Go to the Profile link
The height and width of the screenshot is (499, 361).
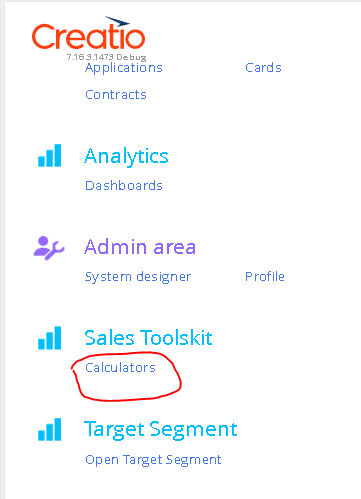click(265, 277)
